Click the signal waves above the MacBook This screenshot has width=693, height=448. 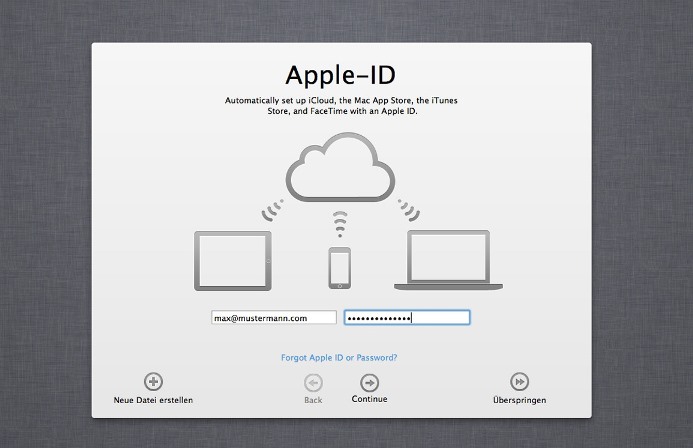(408, 212)
